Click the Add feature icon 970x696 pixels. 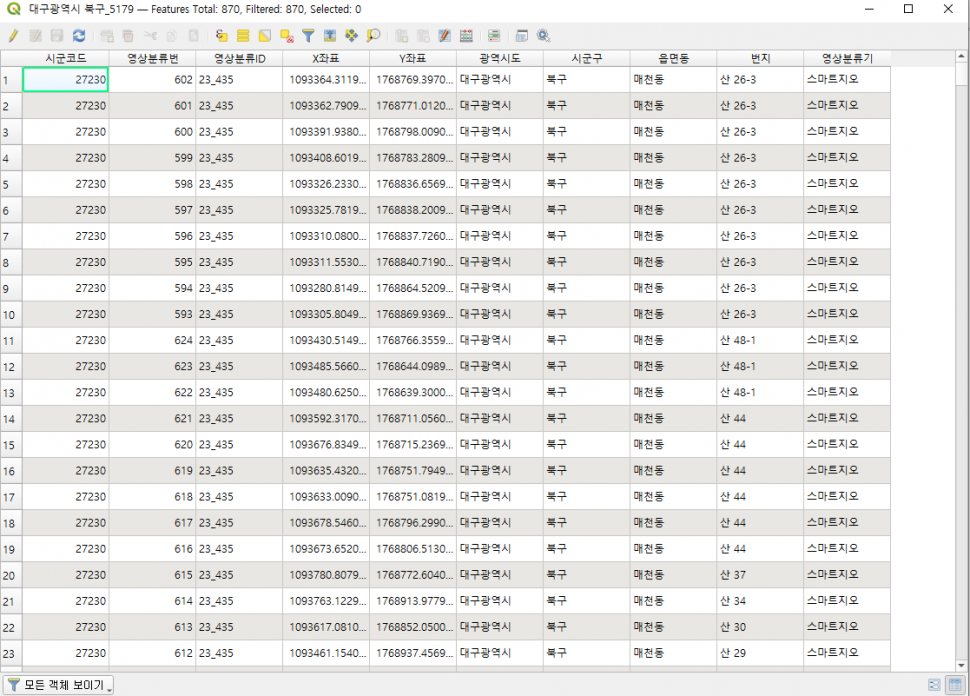click(106, 36)
